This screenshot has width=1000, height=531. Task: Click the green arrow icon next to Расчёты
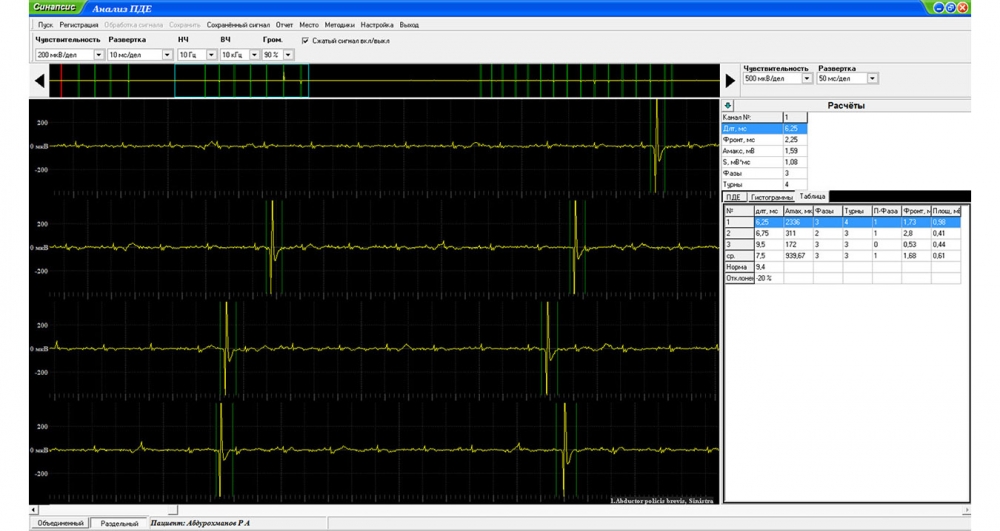point(728,105)
